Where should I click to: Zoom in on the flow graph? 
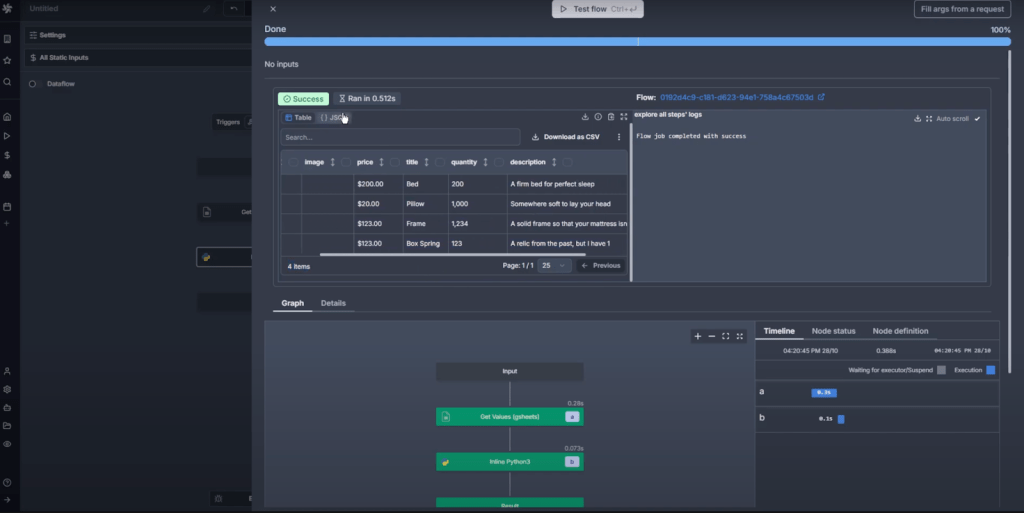[x=697, y=336]
